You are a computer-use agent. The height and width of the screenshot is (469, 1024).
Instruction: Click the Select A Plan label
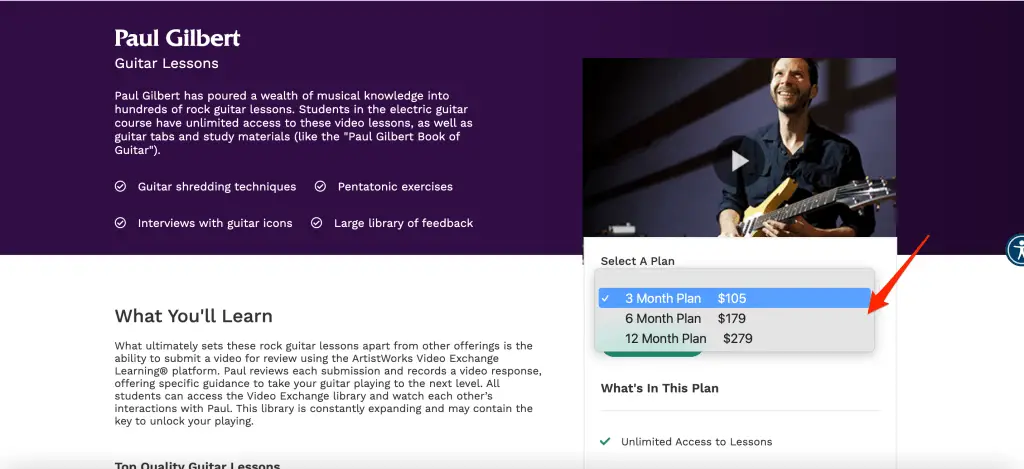click(x=637, y=261)
